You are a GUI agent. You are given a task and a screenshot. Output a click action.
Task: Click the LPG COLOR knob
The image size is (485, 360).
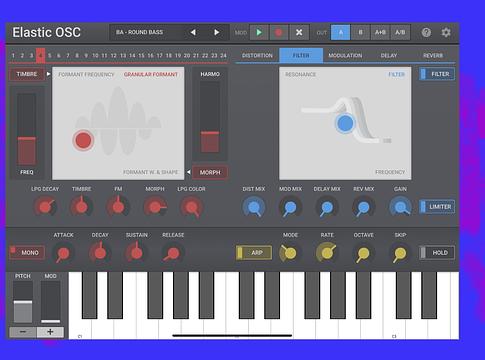tap(192, 207)
